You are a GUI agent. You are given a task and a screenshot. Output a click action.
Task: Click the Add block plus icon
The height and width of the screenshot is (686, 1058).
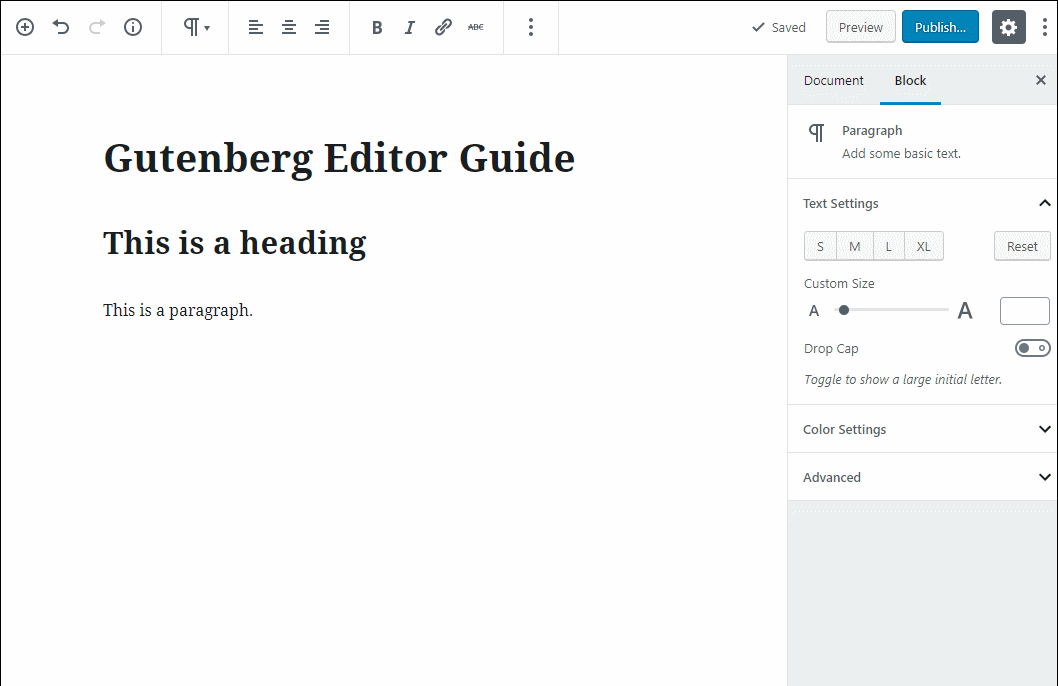click(x=25, y=27)
